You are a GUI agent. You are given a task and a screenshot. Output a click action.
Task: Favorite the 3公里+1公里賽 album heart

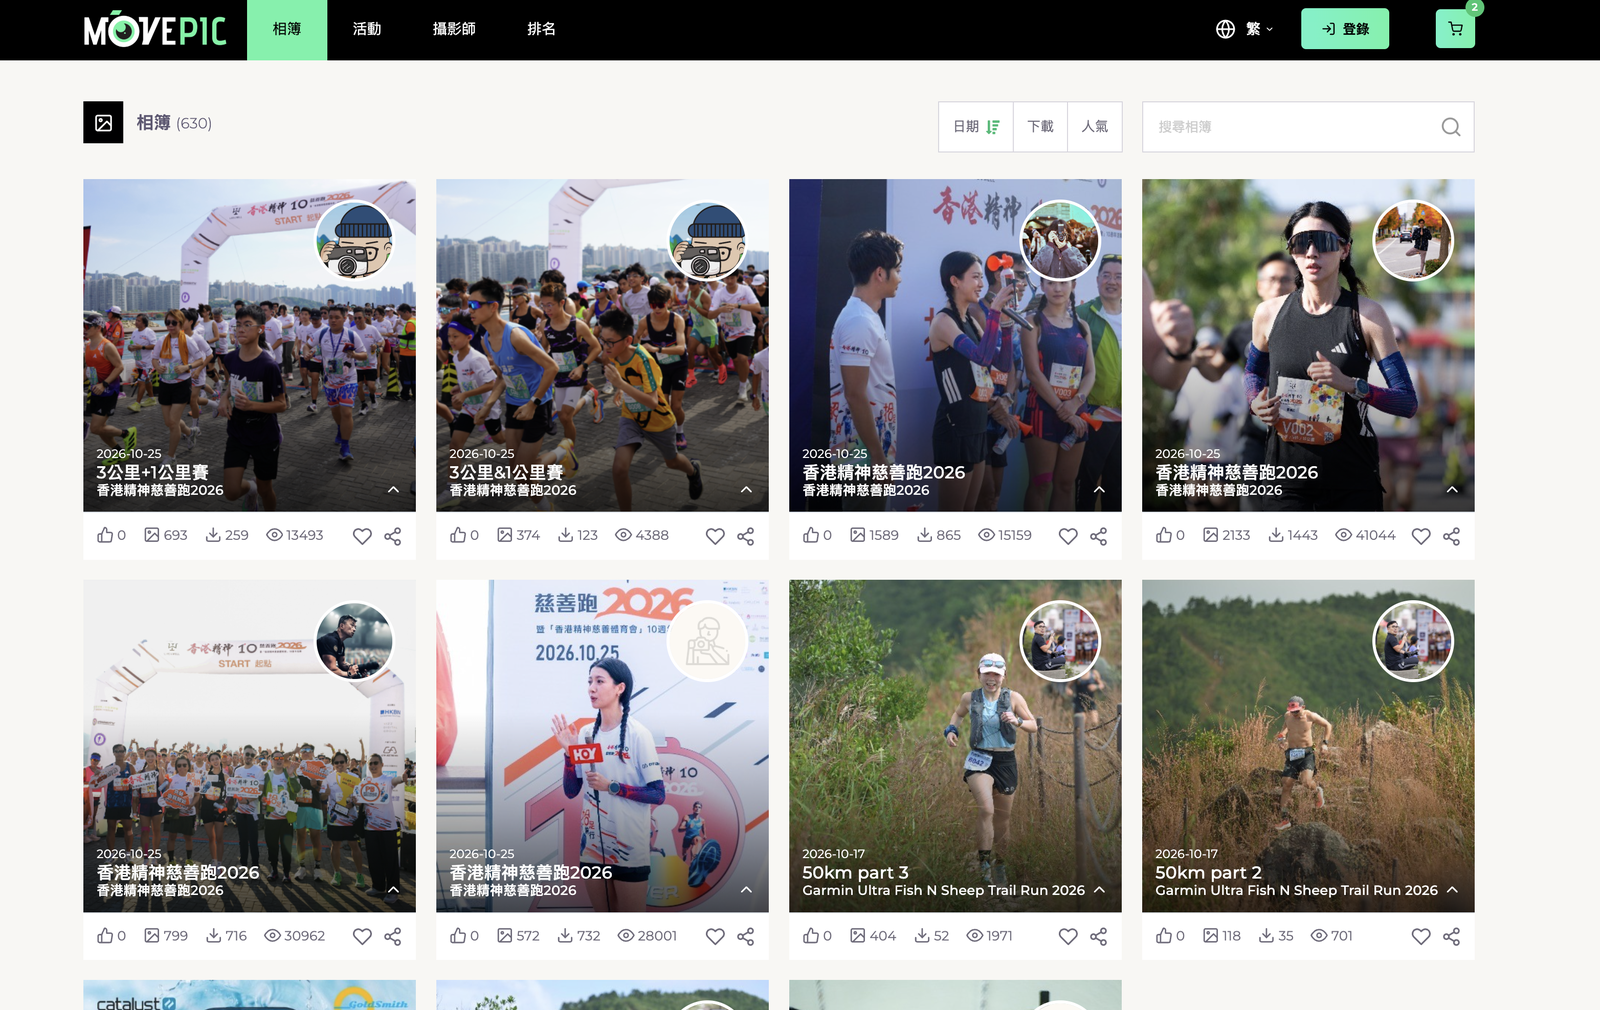(362, 536)
